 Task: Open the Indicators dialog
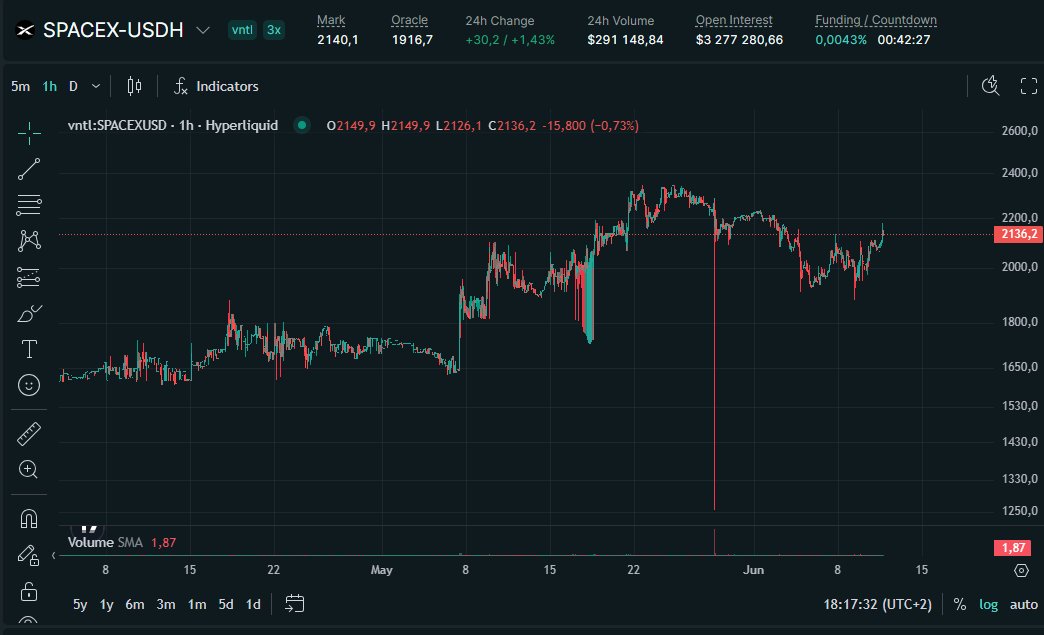[x=216, y=86]
